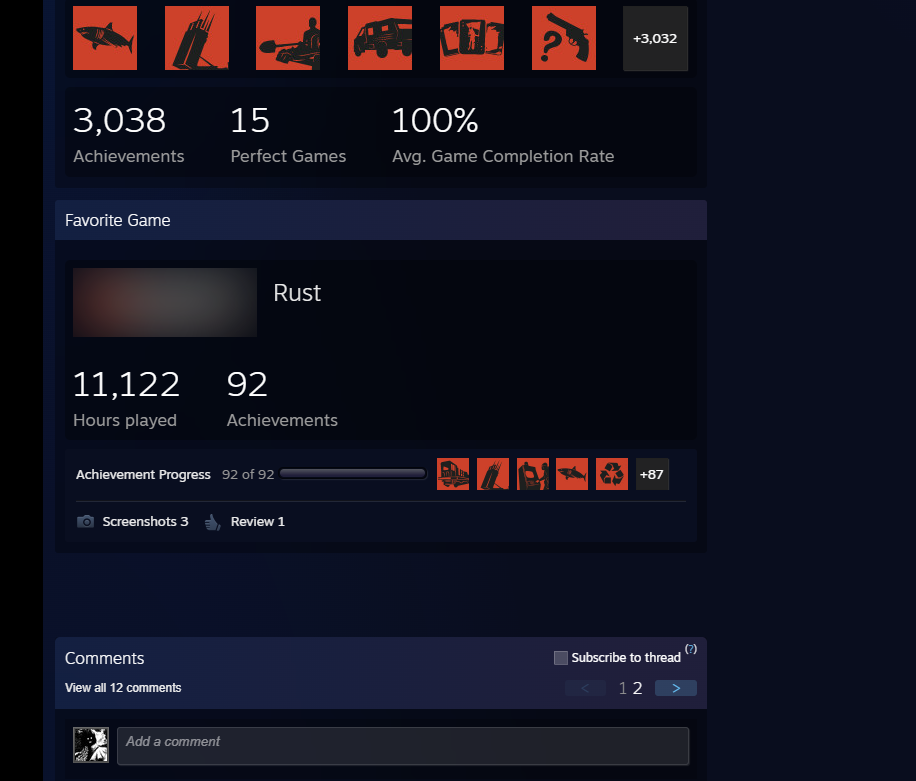This screenshot has width=916, height=781.
Task: Open the train achievement icon in Rust progress
Action: click(453, 474)
